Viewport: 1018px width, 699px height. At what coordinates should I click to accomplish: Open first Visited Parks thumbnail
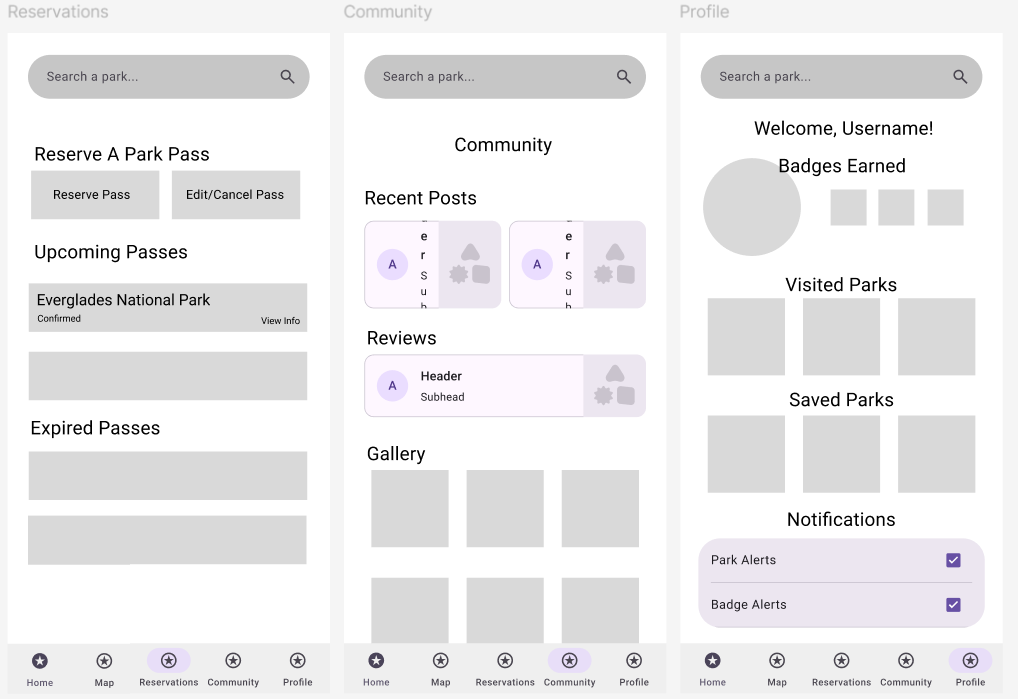pos(746,337)
